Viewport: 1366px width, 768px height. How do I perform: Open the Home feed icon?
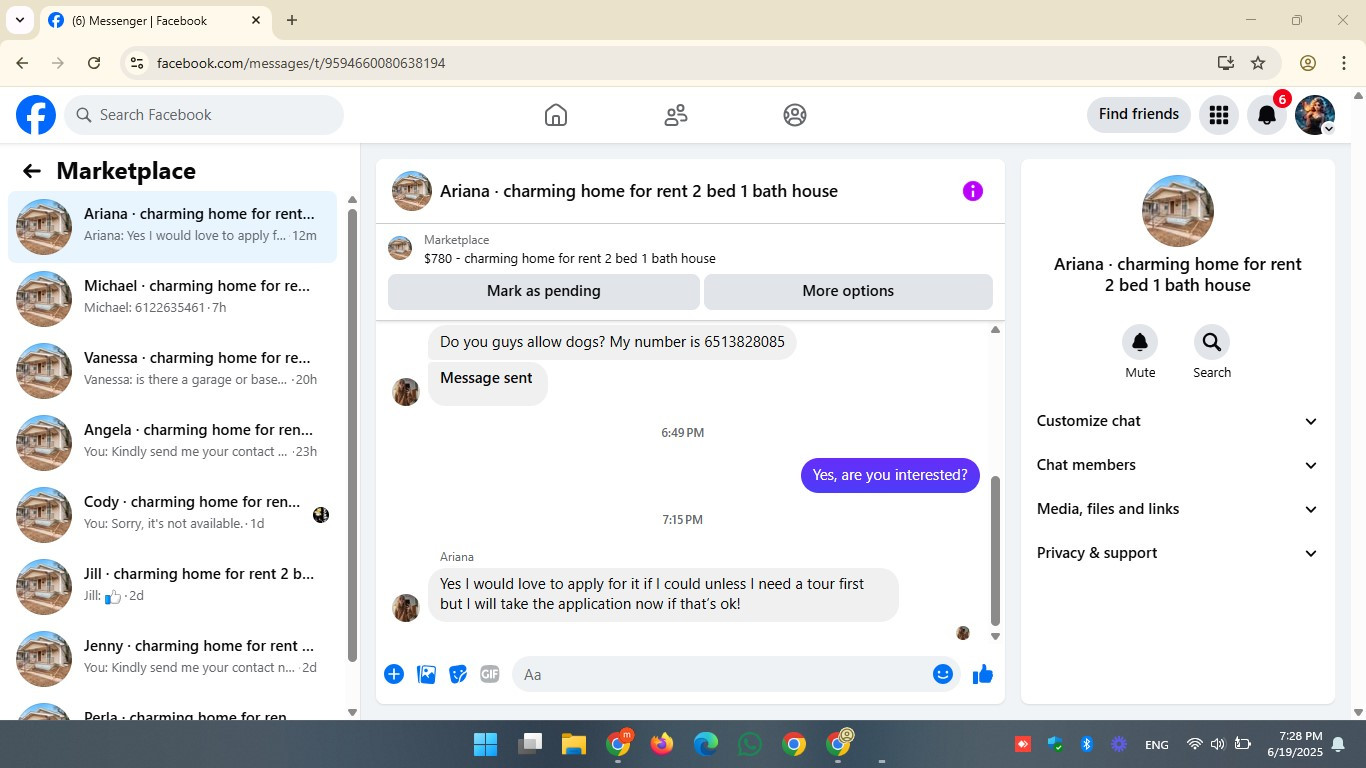(x=556, y=115)
